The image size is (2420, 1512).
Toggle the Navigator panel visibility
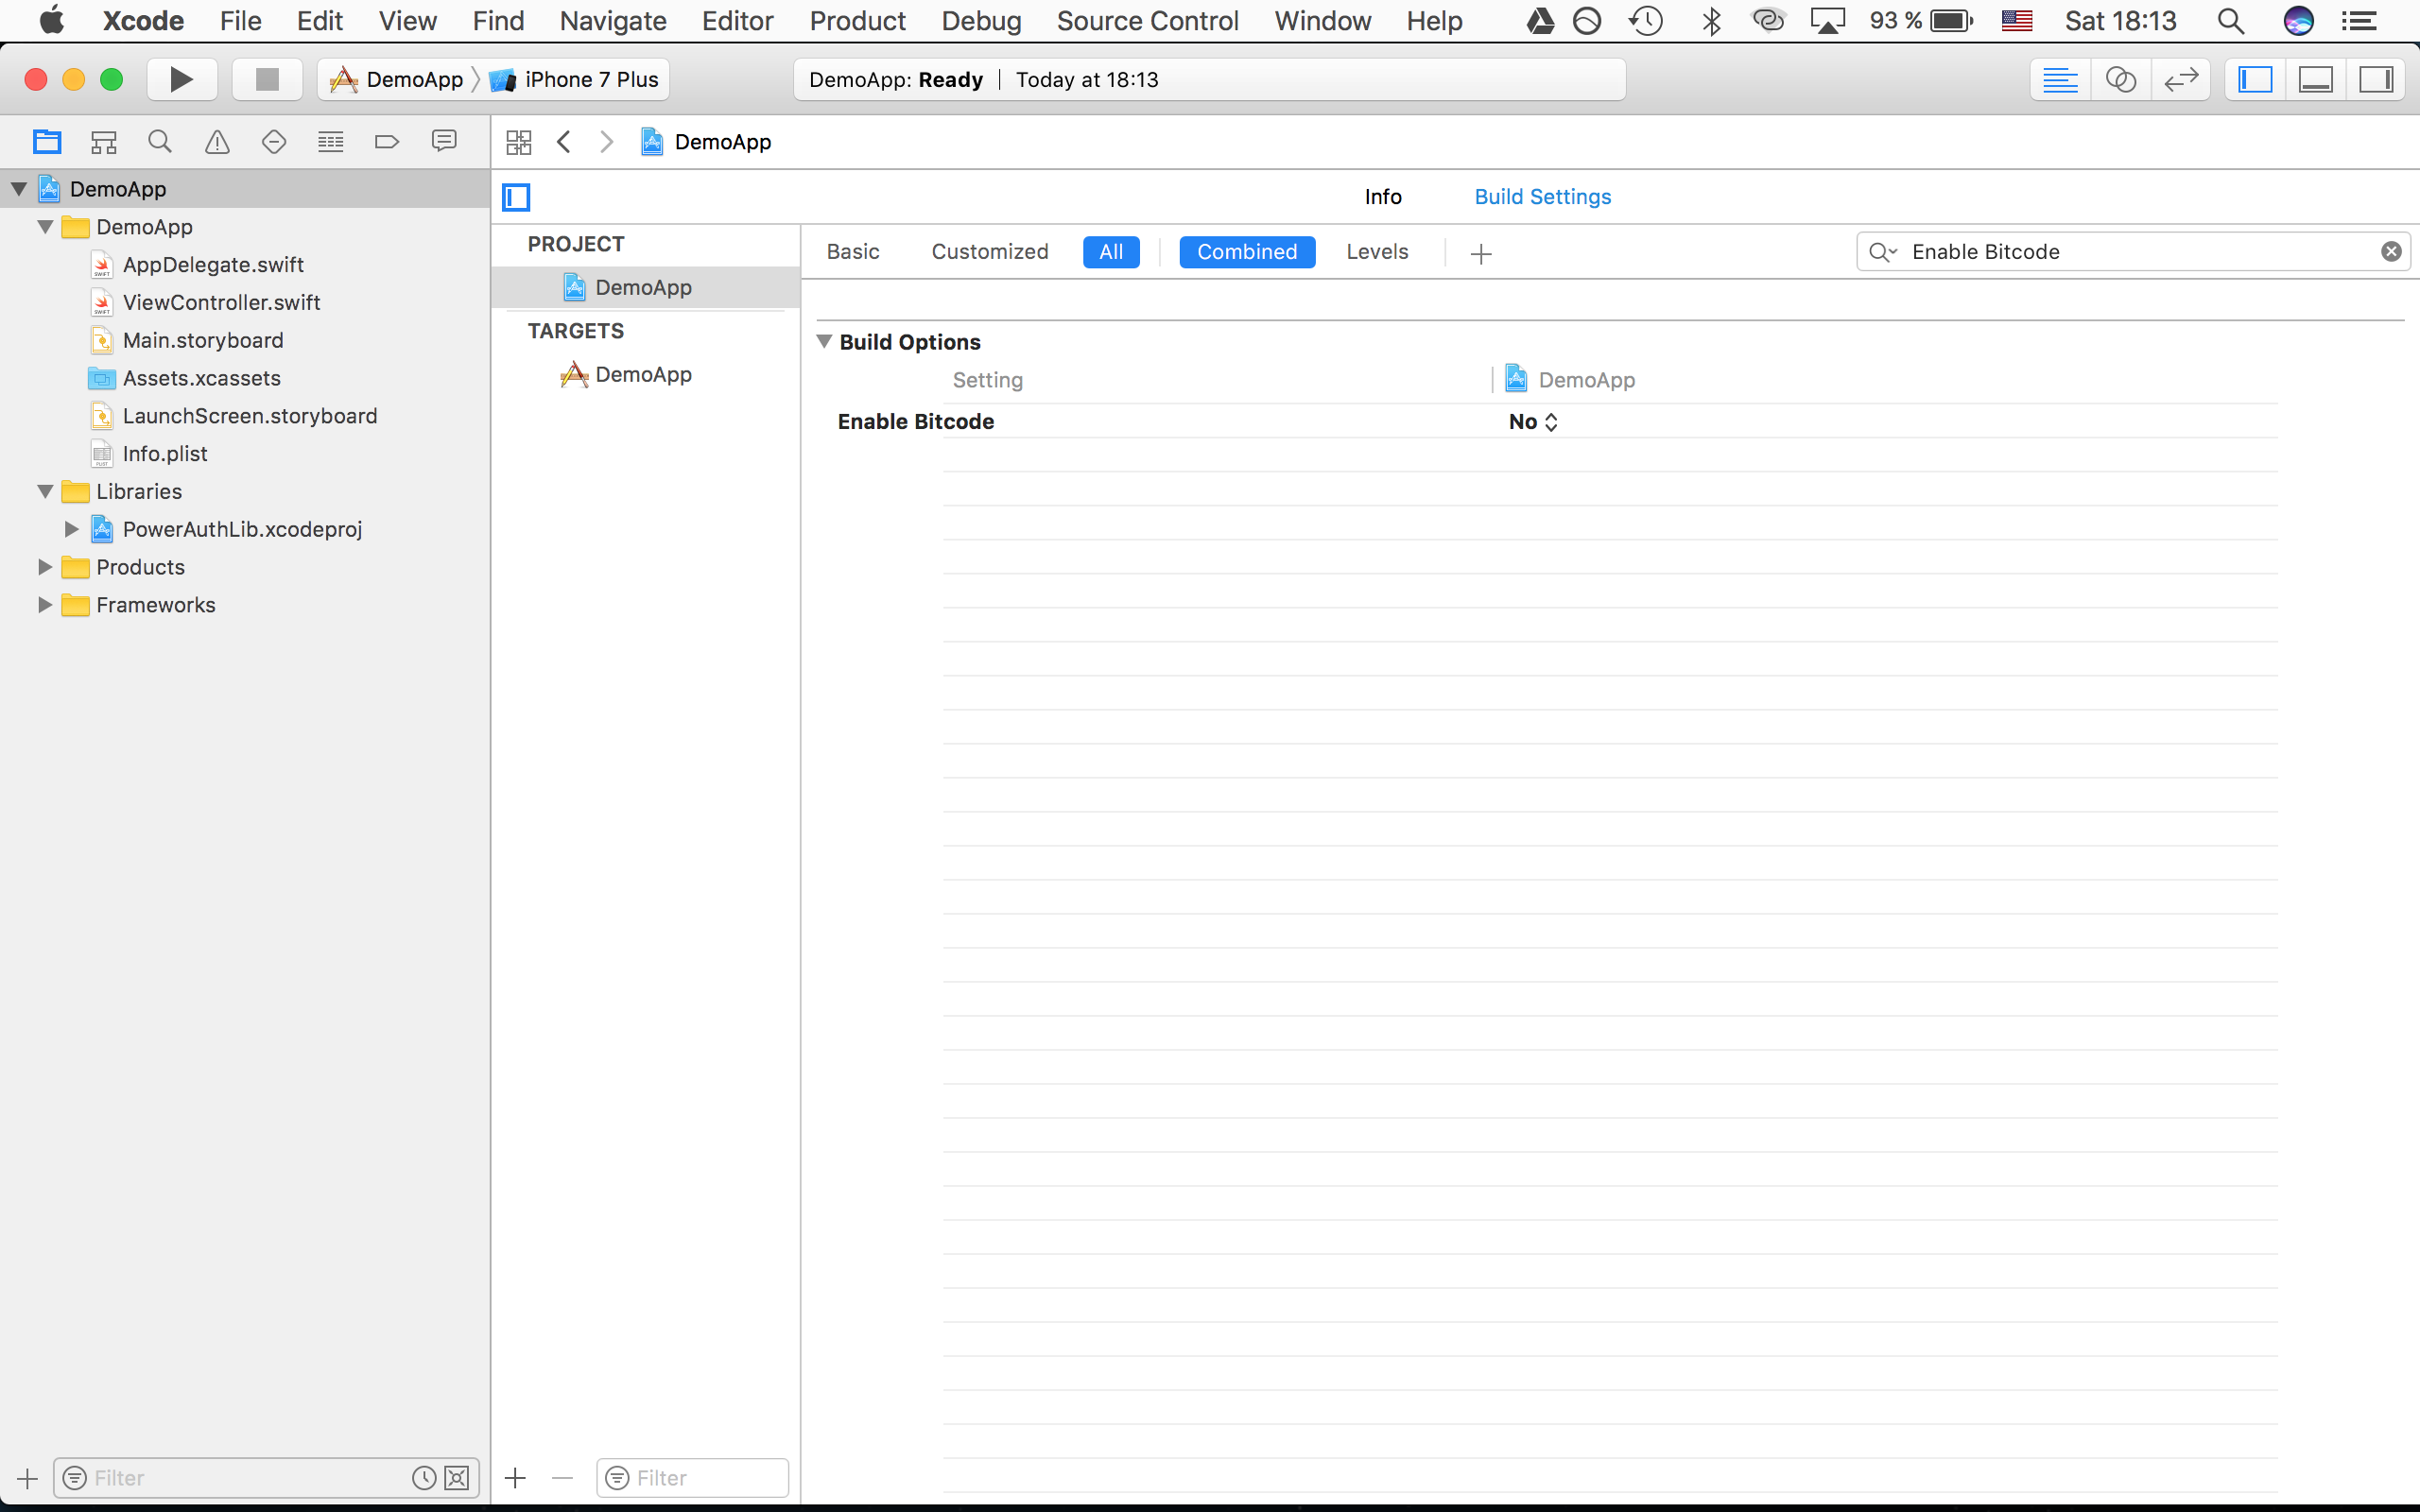(x=2255, y=79)
